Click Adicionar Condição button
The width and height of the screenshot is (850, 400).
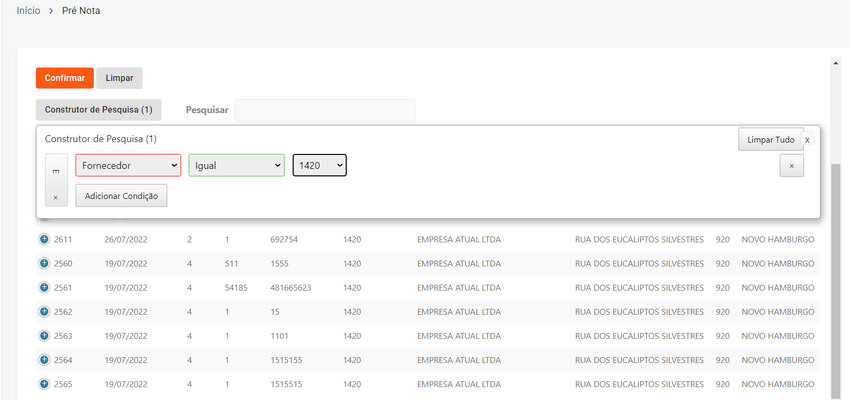[121, 196]
